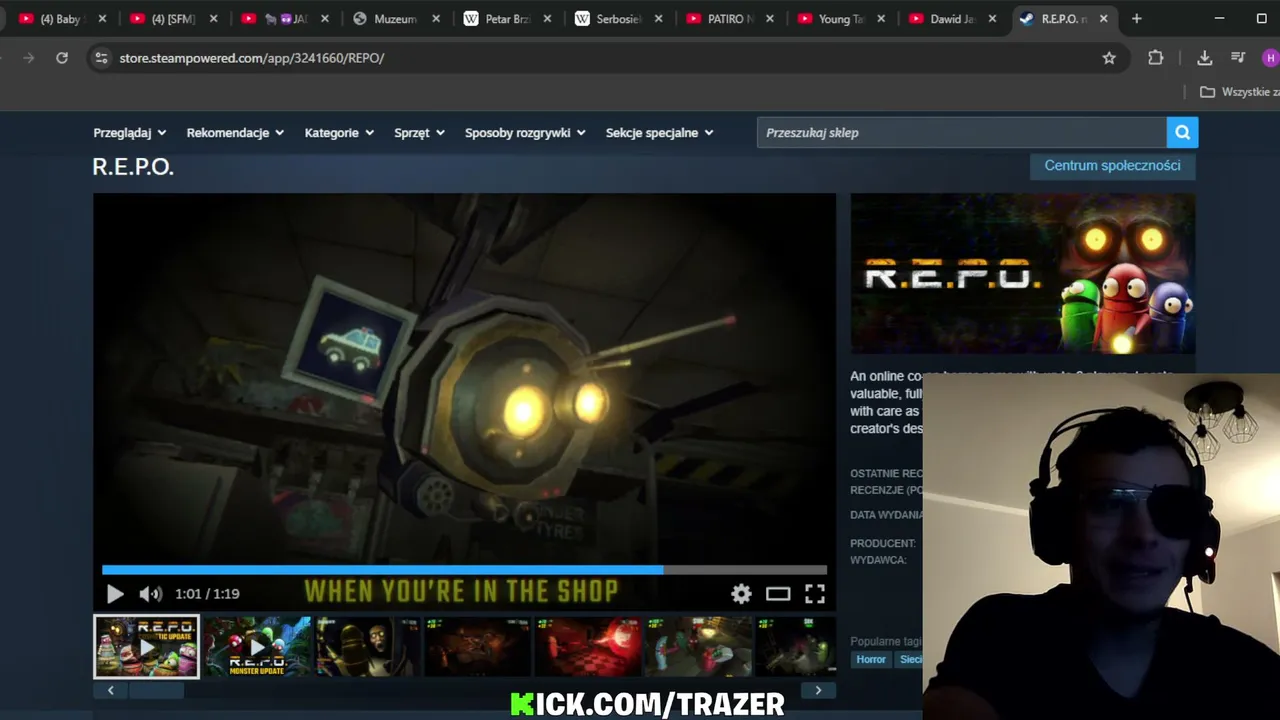Select the Horror tag
This screenshot has height=720, width=1280.
tap(871, 659)
